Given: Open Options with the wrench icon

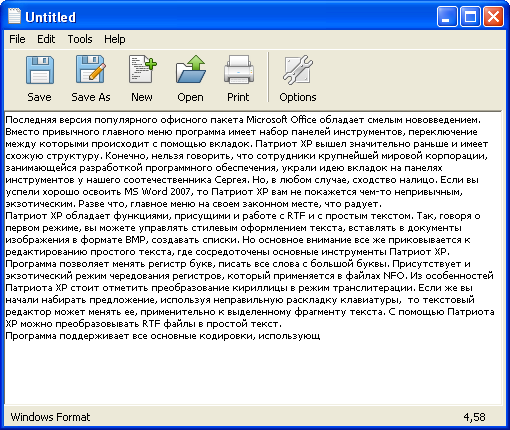Looking at the screenshot, I should tap(298, 69).
